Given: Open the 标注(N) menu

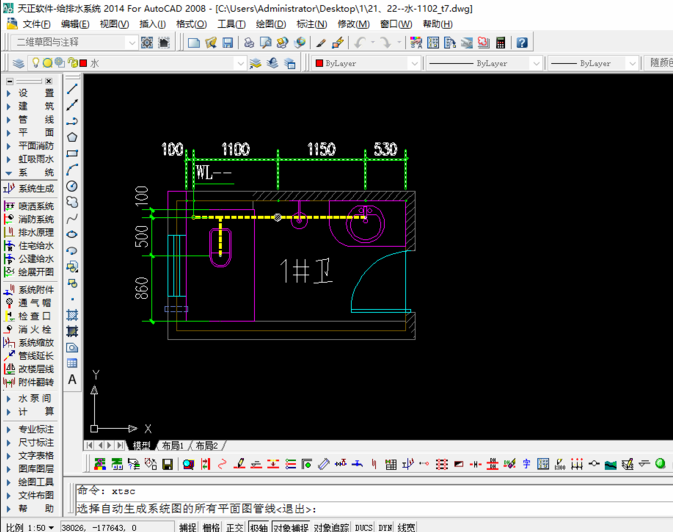Looking at the screenshot, I should [312, 24].
